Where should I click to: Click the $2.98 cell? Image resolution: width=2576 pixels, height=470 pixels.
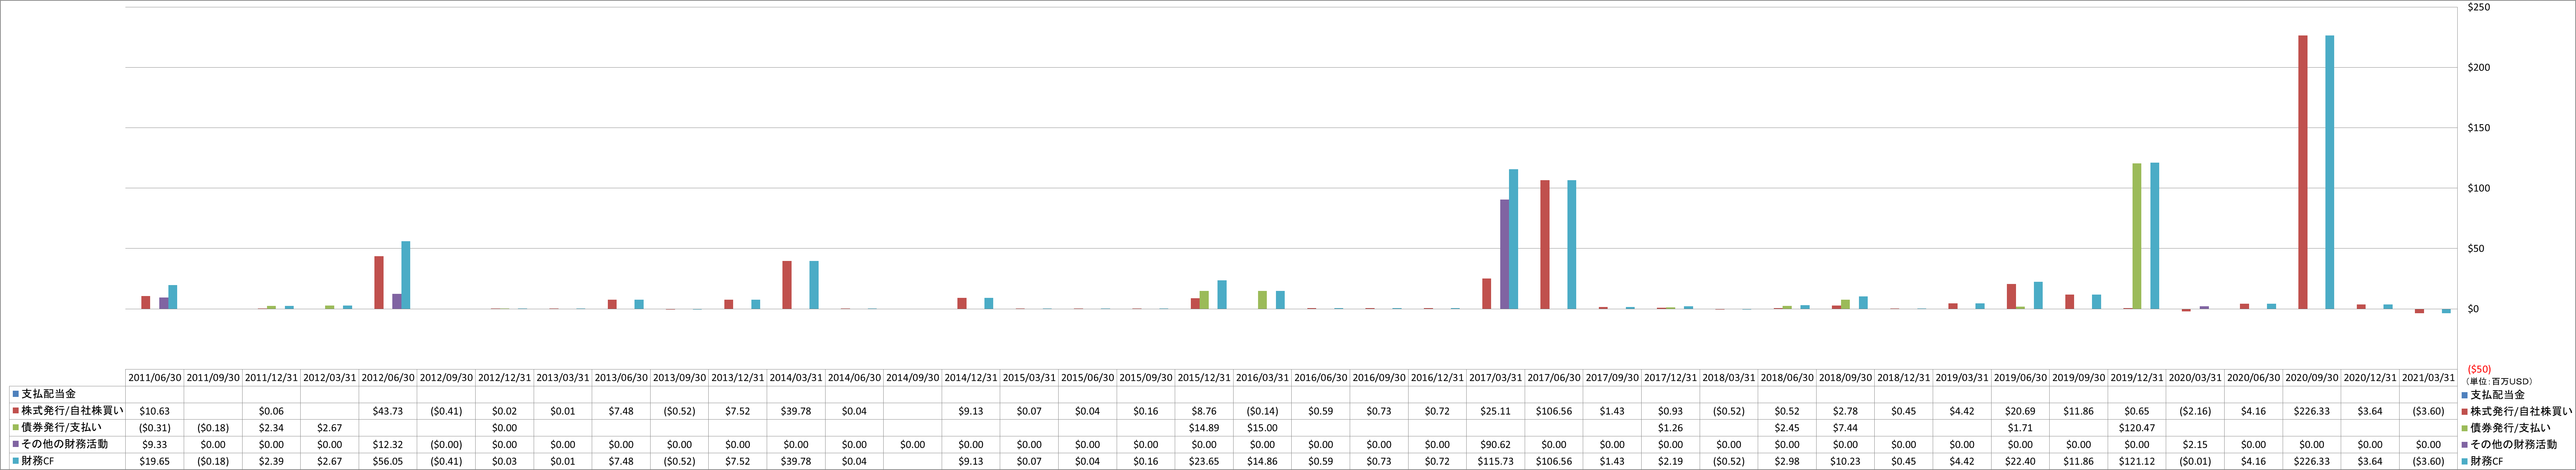[1787, 461]
